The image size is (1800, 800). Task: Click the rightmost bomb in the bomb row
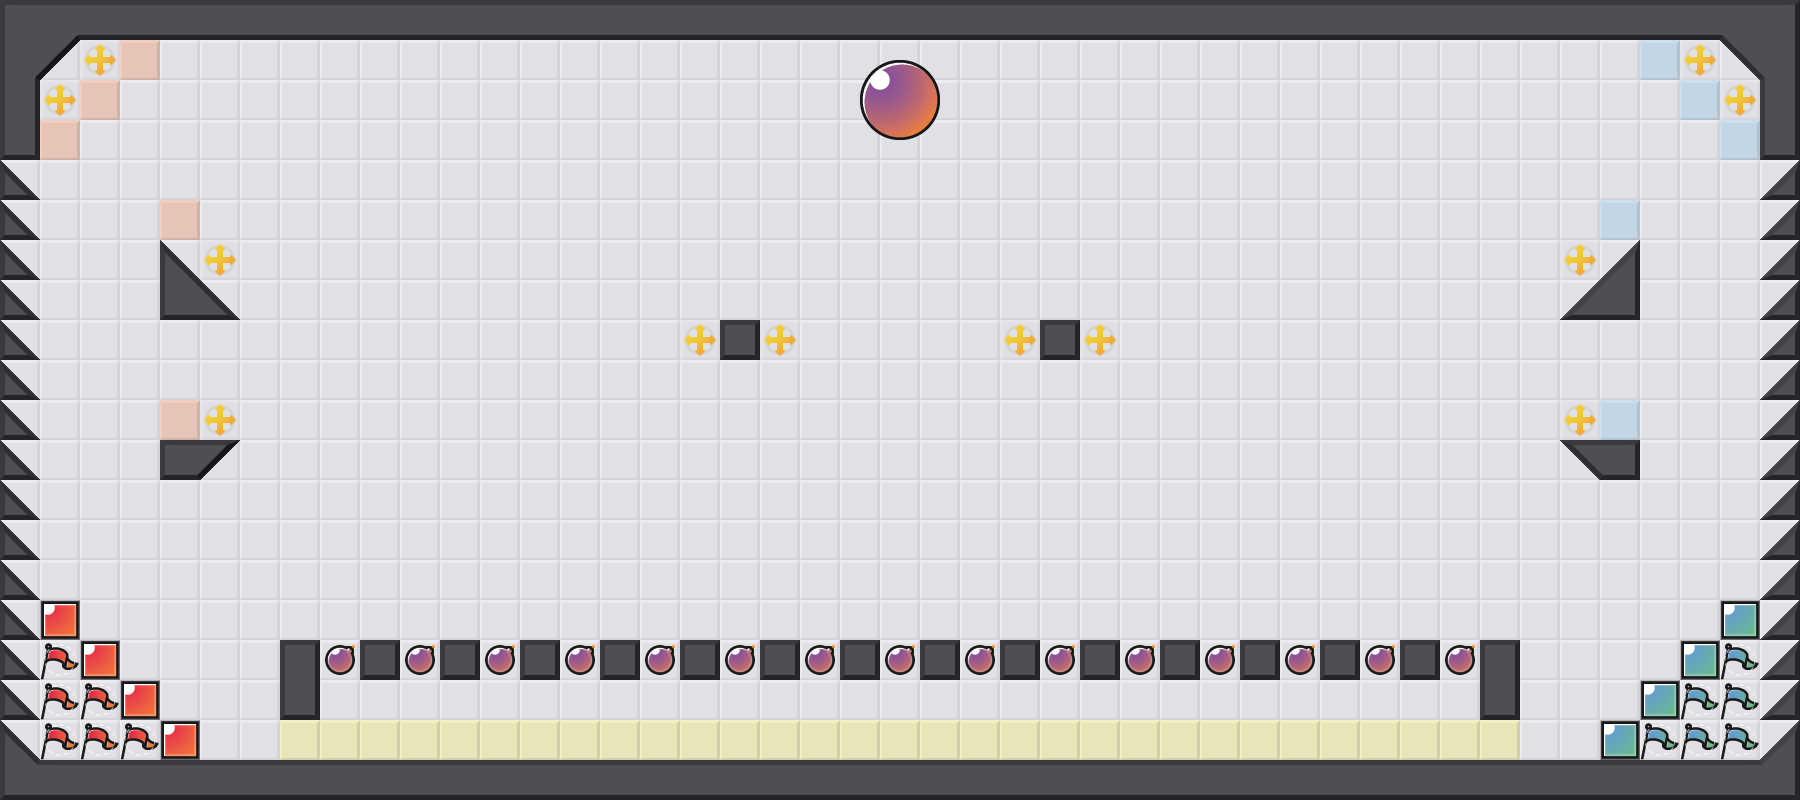pos(1460,660)
